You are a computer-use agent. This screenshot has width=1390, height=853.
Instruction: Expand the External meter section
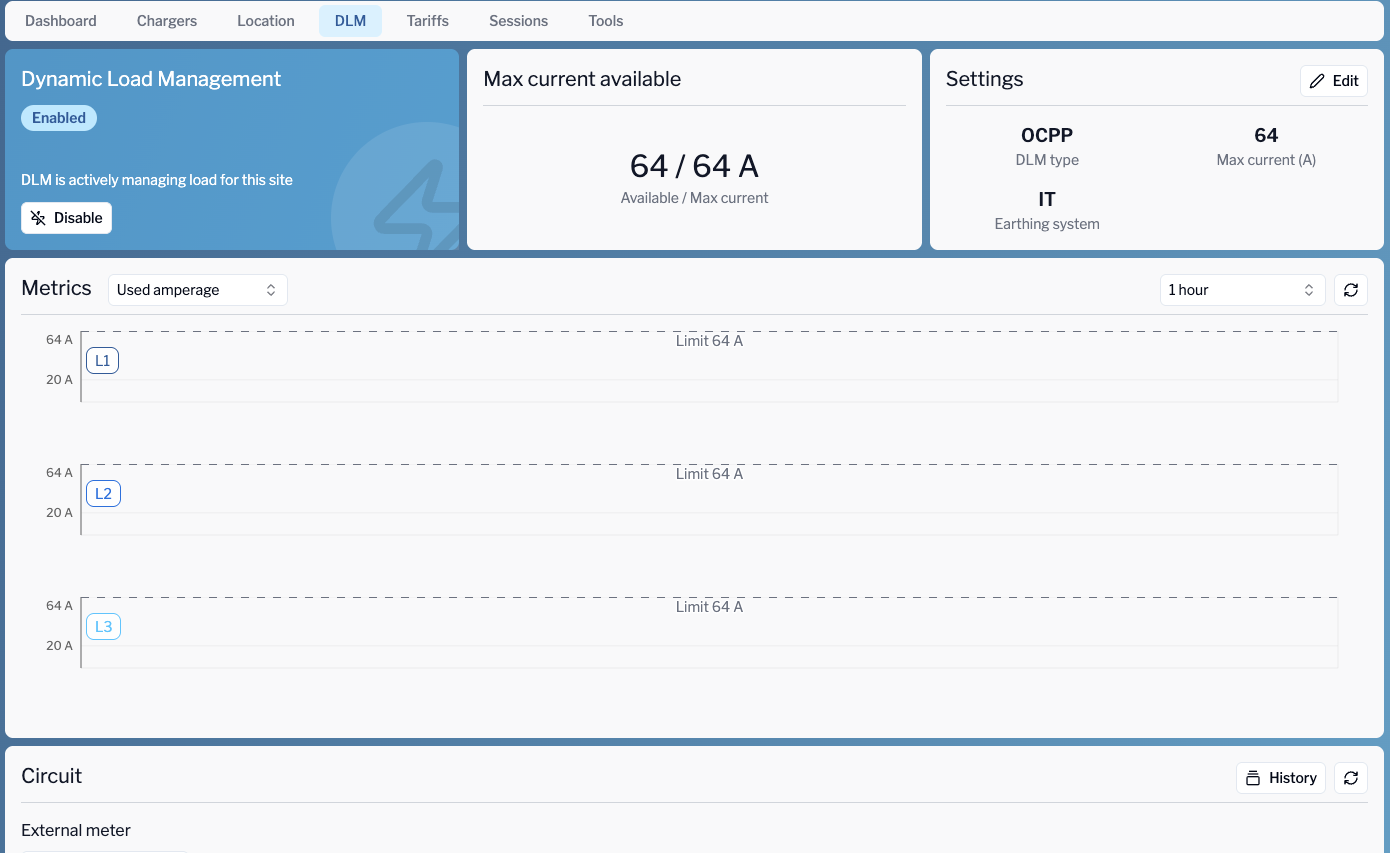click(75, 830)
